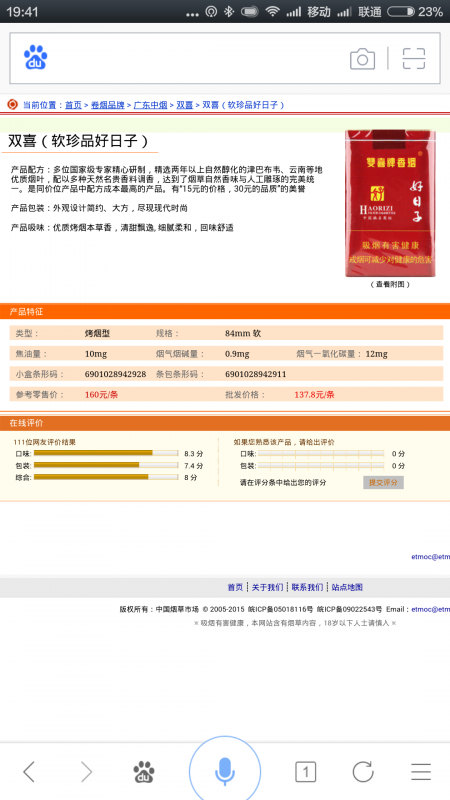
Task: Open camera image search icon
Action: (362, 59)
